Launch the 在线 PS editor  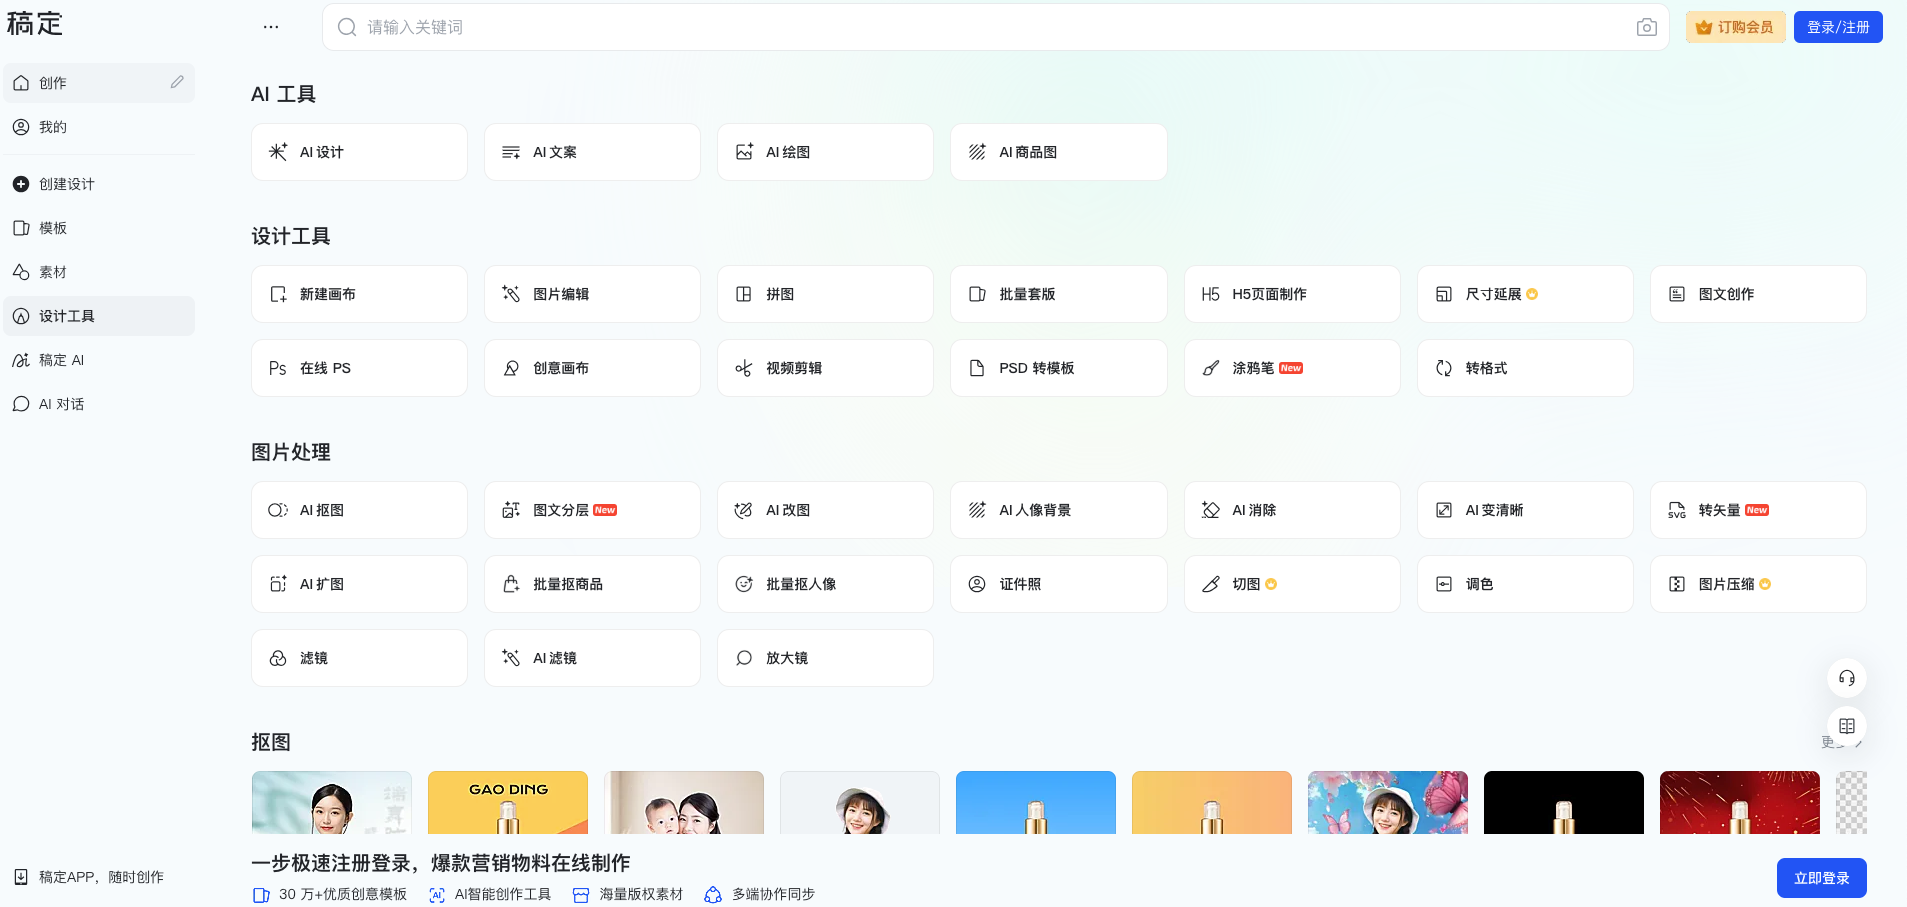tap(359, 368)
